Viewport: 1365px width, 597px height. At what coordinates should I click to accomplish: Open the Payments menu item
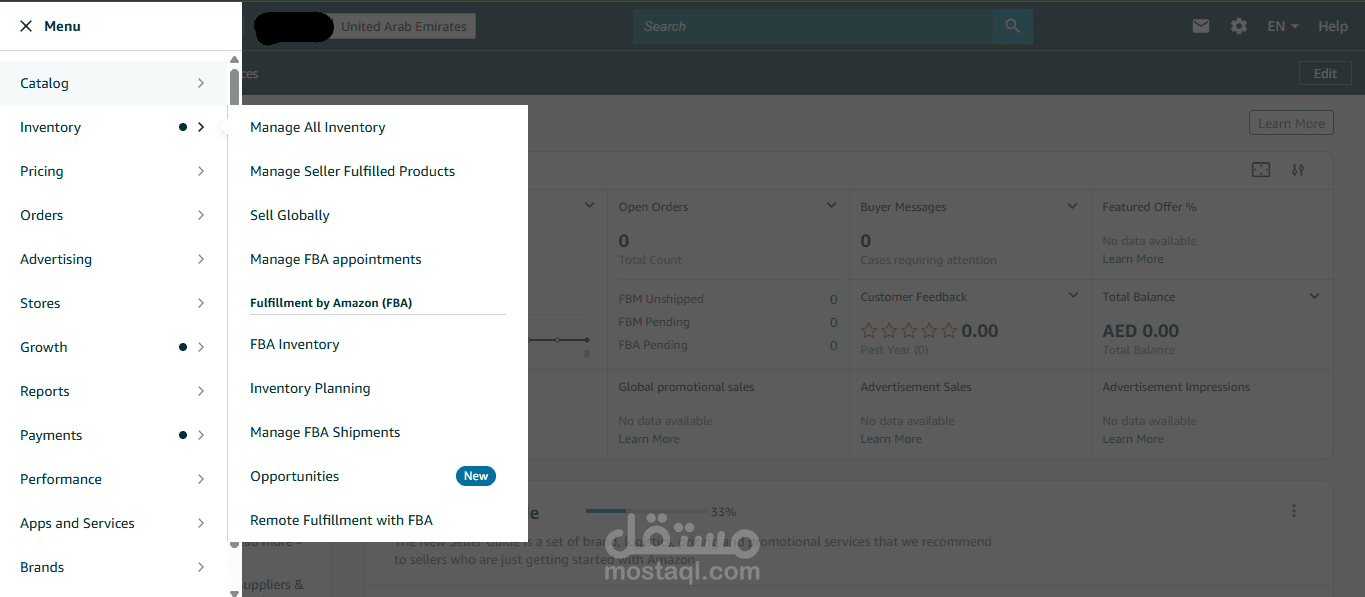click(x=113, y=435)
